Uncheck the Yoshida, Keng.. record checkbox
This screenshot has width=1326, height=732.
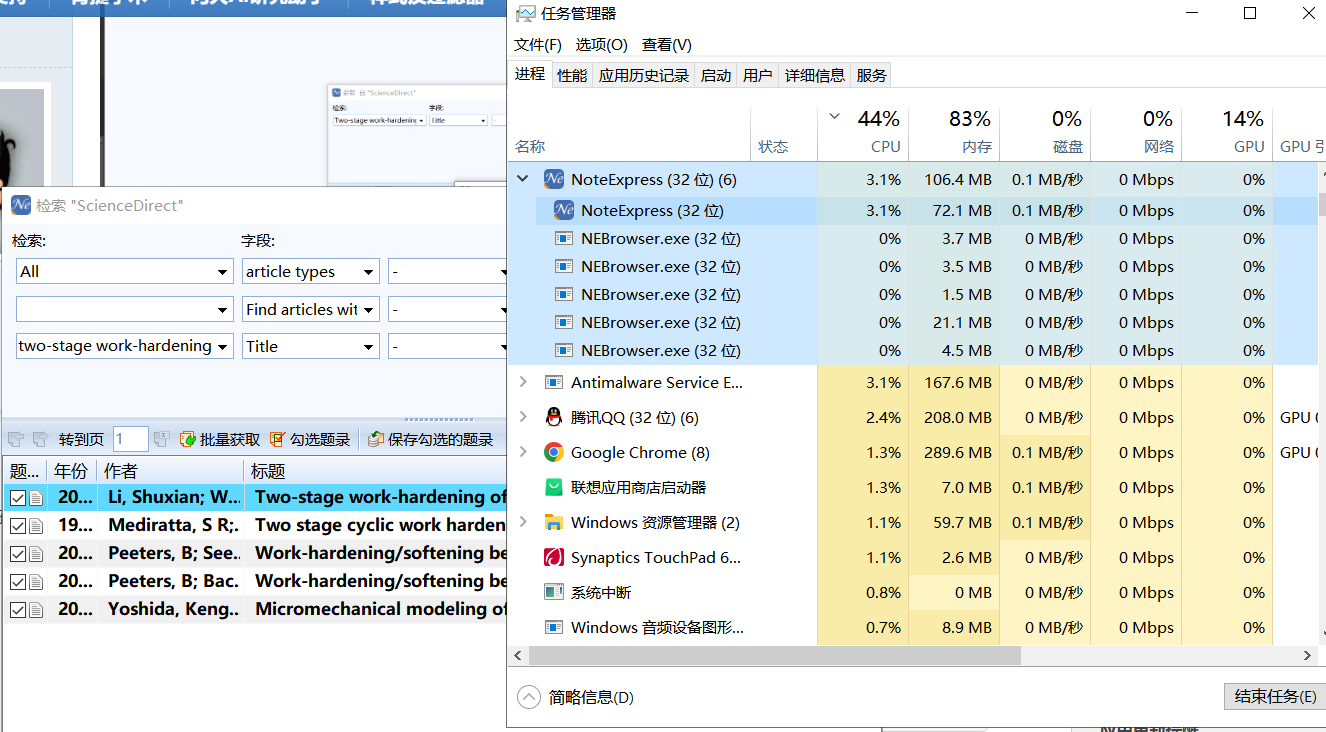[18, 609]
